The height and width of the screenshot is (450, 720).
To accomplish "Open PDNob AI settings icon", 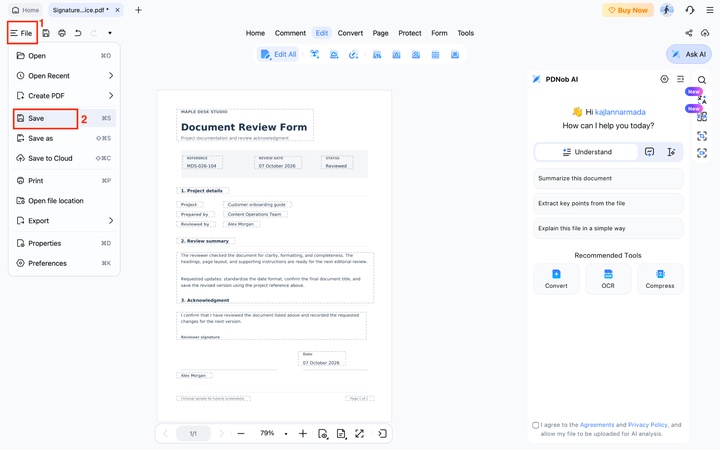I will tap(664, 79).
